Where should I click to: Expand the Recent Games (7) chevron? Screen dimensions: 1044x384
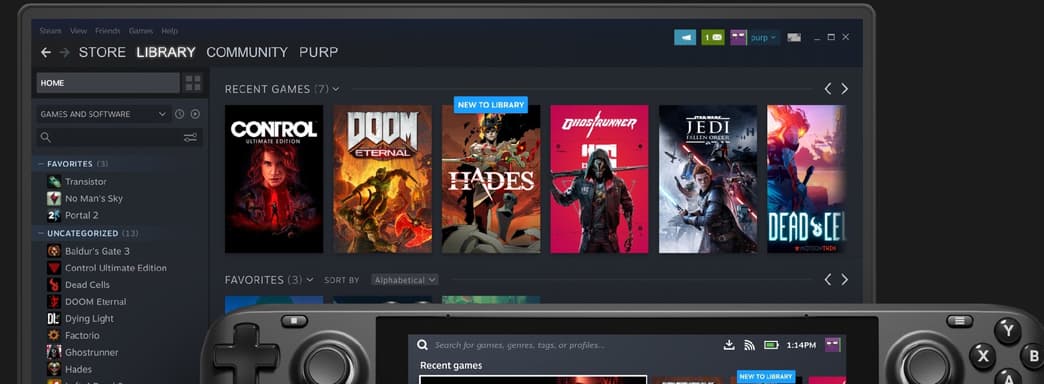tap(336, 89)
